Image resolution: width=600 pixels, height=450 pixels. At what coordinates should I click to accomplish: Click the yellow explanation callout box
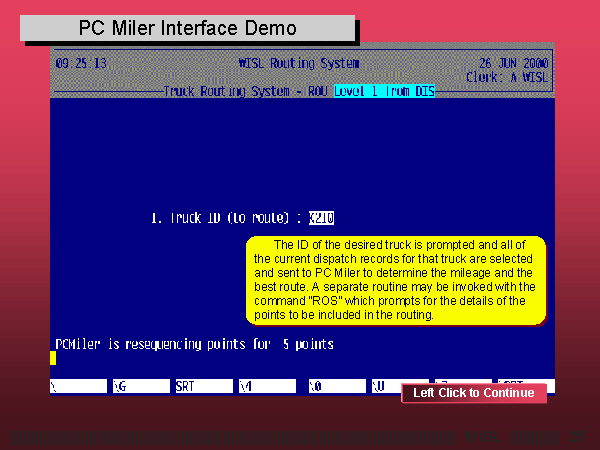coord(396,280)
